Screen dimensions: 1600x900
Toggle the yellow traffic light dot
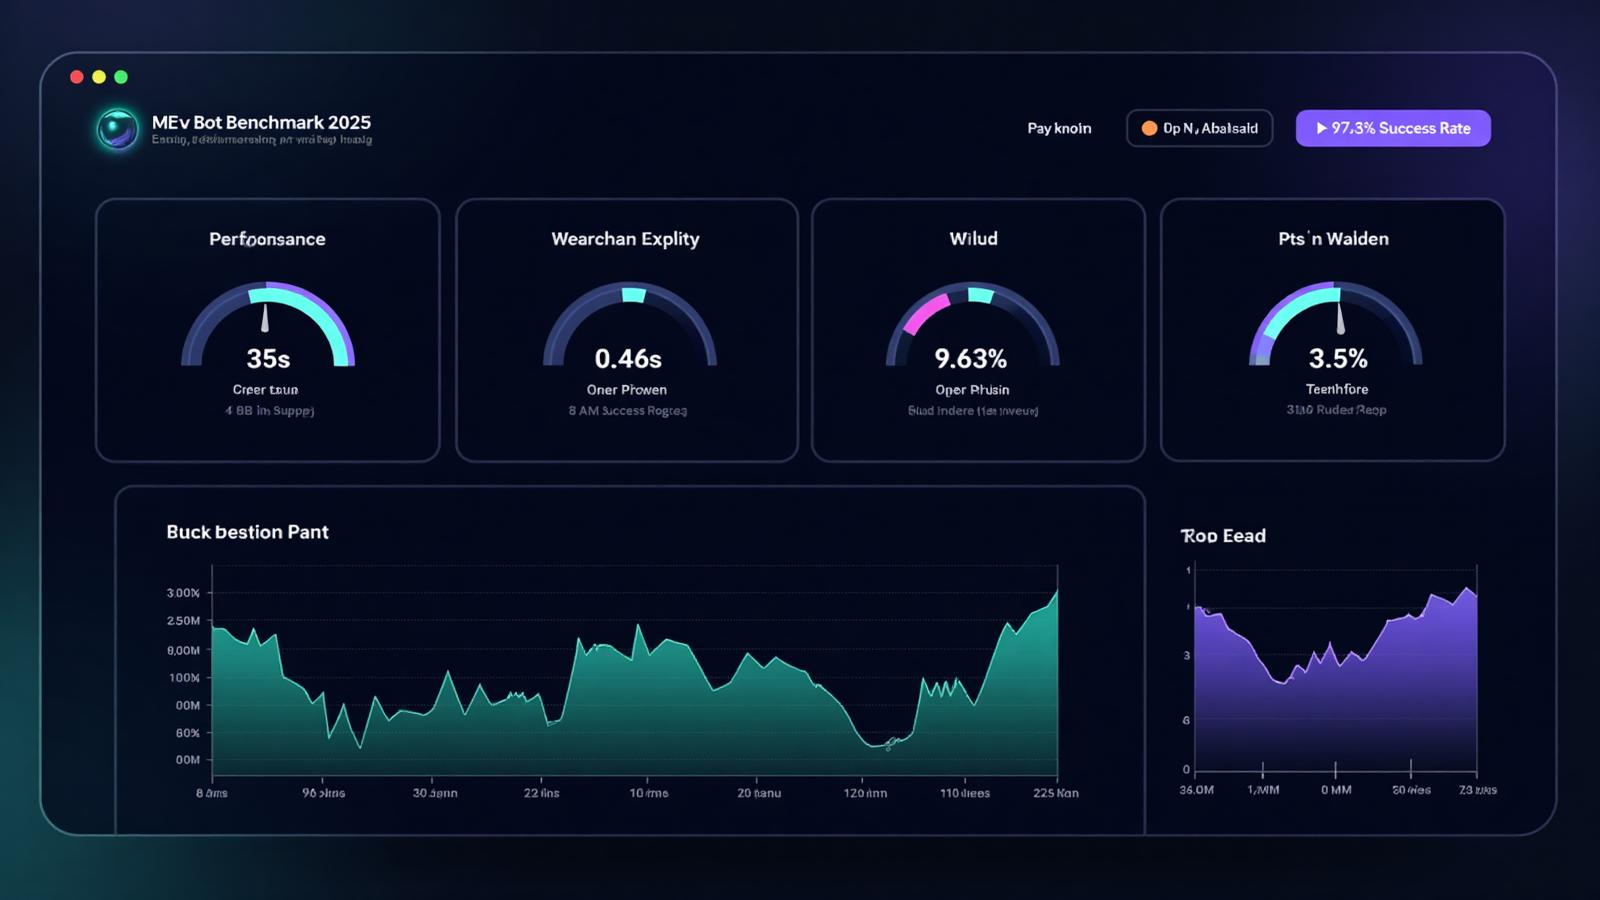[x=99, y=75]
